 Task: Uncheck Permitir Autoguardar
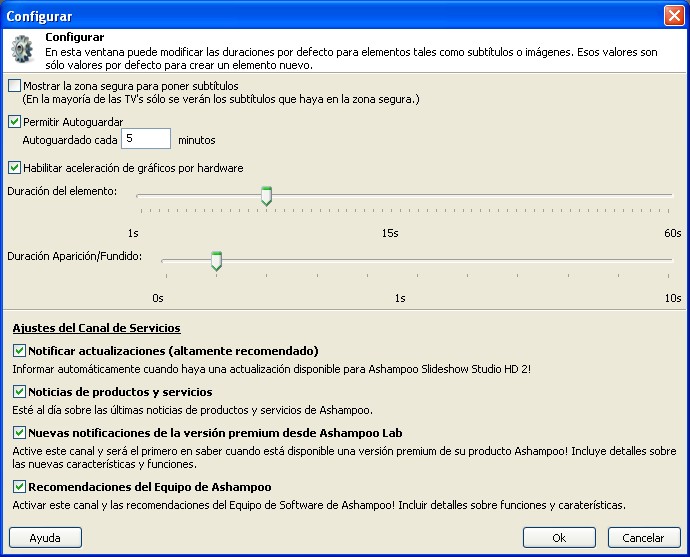point(14,121)
